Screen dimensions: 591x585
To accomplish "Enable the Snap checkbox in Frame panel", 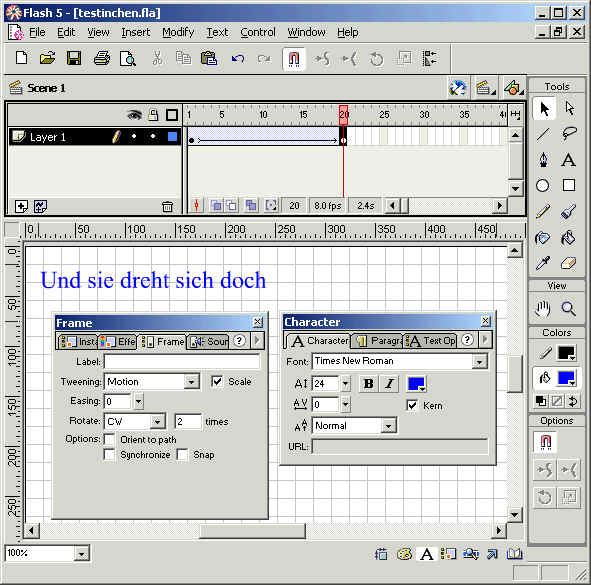I will 182,455.
